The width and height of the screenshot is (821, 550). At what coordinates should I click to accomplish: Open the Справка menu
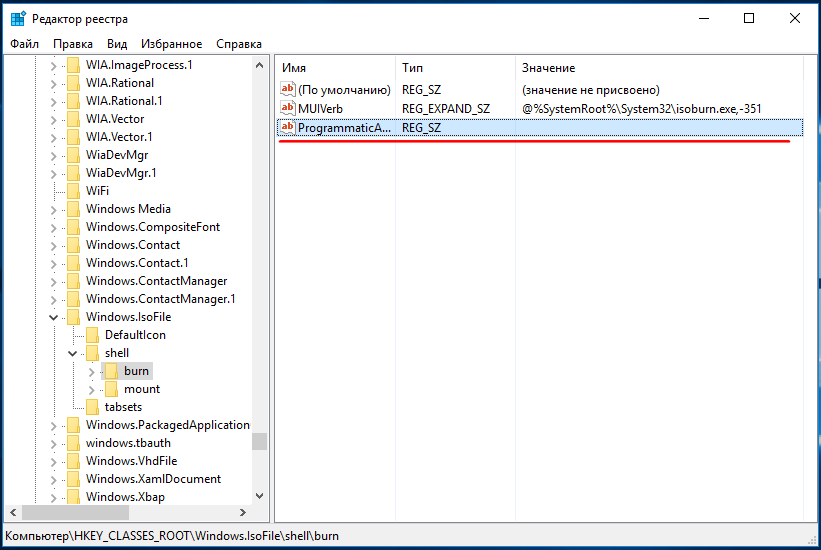pos(239,44)
